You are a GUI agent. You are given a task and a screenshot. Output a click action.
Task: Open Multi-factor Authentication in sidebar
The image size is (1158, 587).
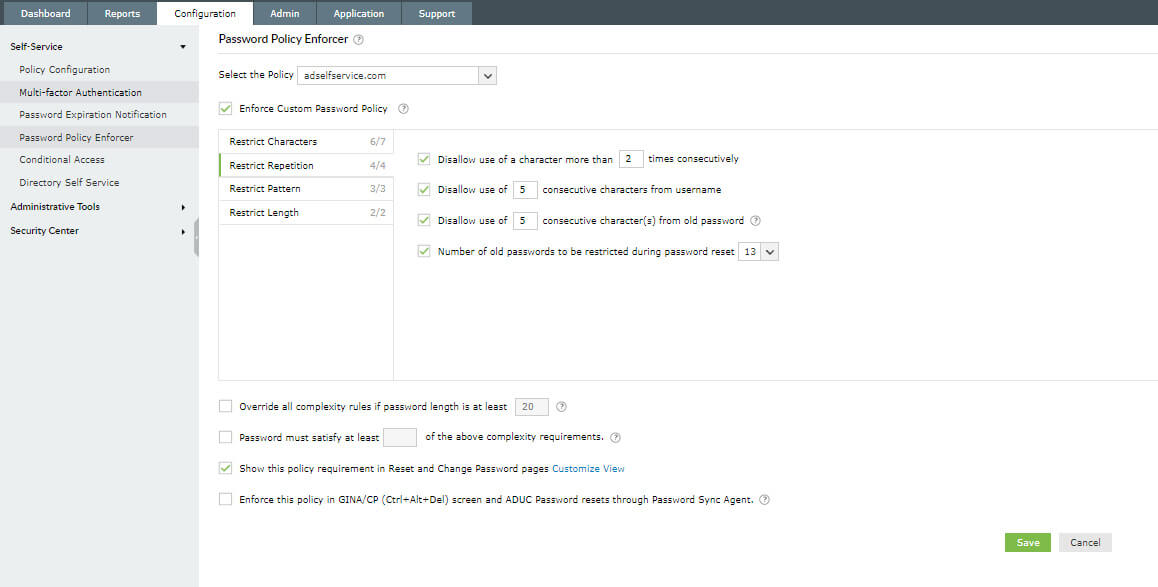pyautogui.click(x=80, y=92)
